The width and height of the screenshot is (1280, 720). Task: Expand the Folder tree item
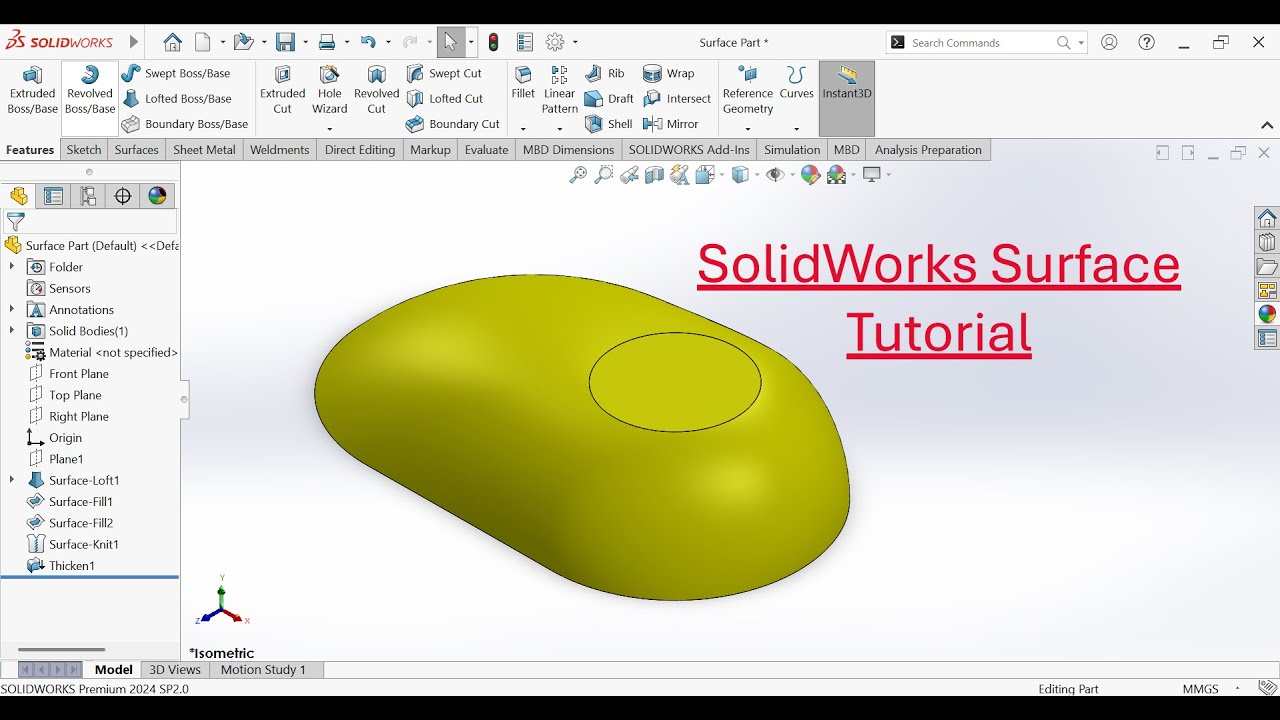(12, 267)
